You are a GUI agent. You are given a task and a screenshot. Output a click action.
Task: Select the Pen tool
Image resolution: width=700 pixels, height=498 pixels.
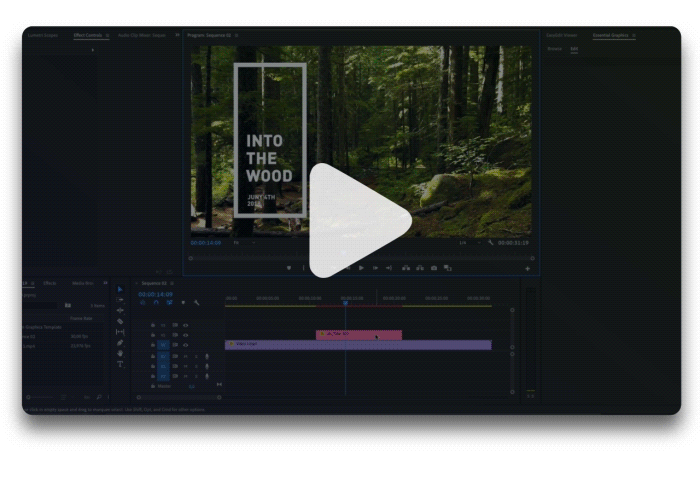coord(120,342)
